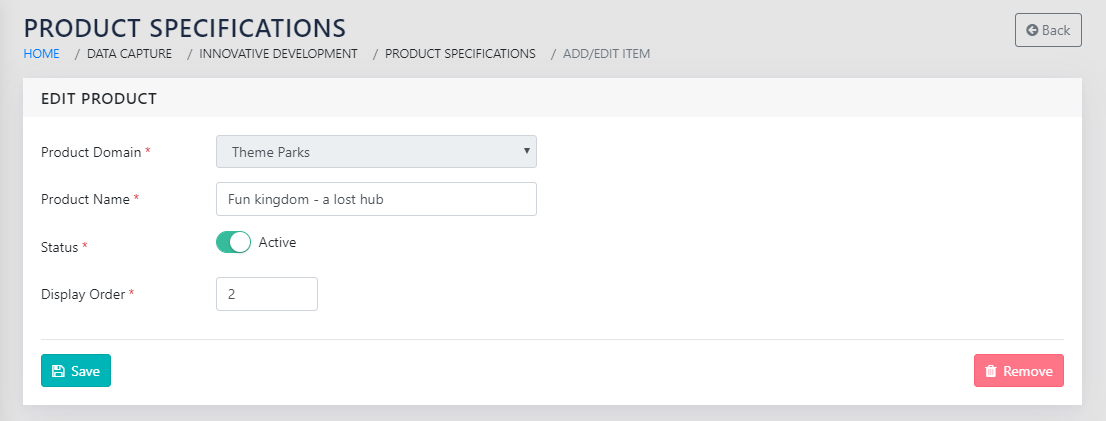Click the Product Domain field label
Screen dimensions: 1106x421
pos(91,152)
